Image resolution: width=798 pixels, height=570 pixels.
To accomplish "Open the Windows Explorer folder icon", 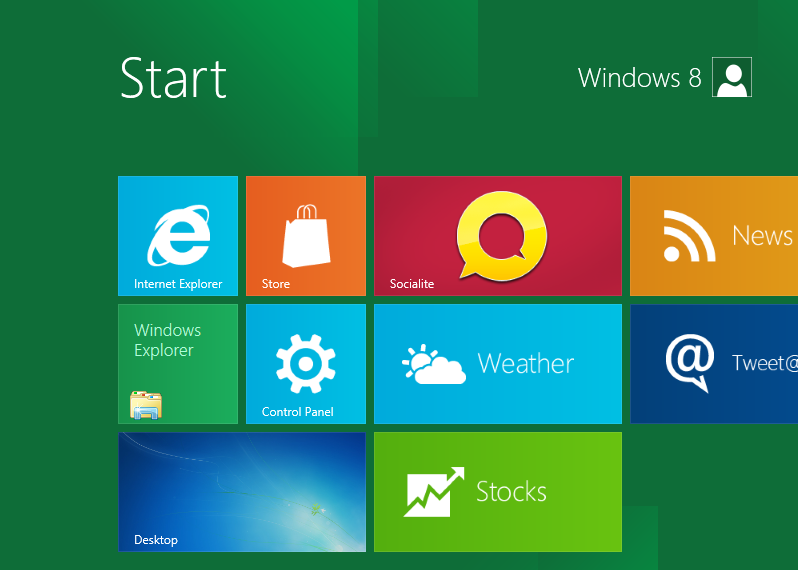I will [x=146, y=405].
